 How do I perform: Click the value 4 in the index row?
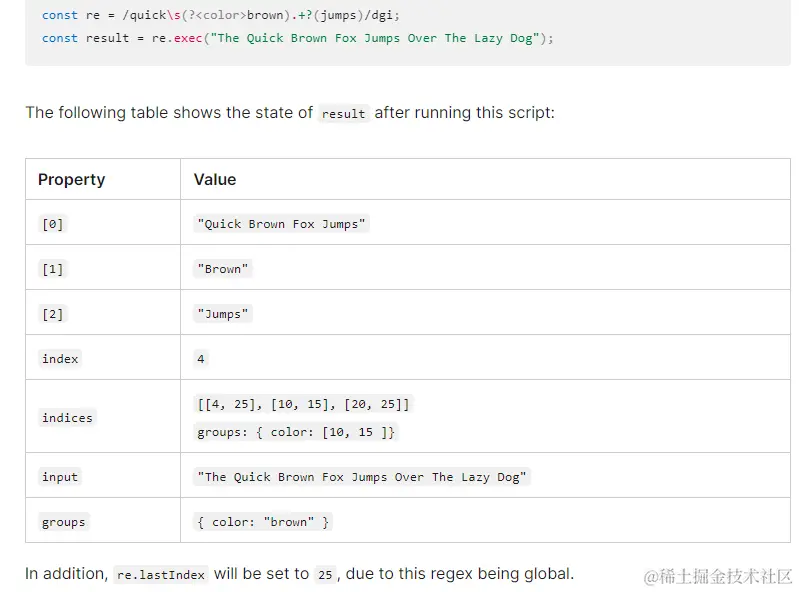[201, 359]
